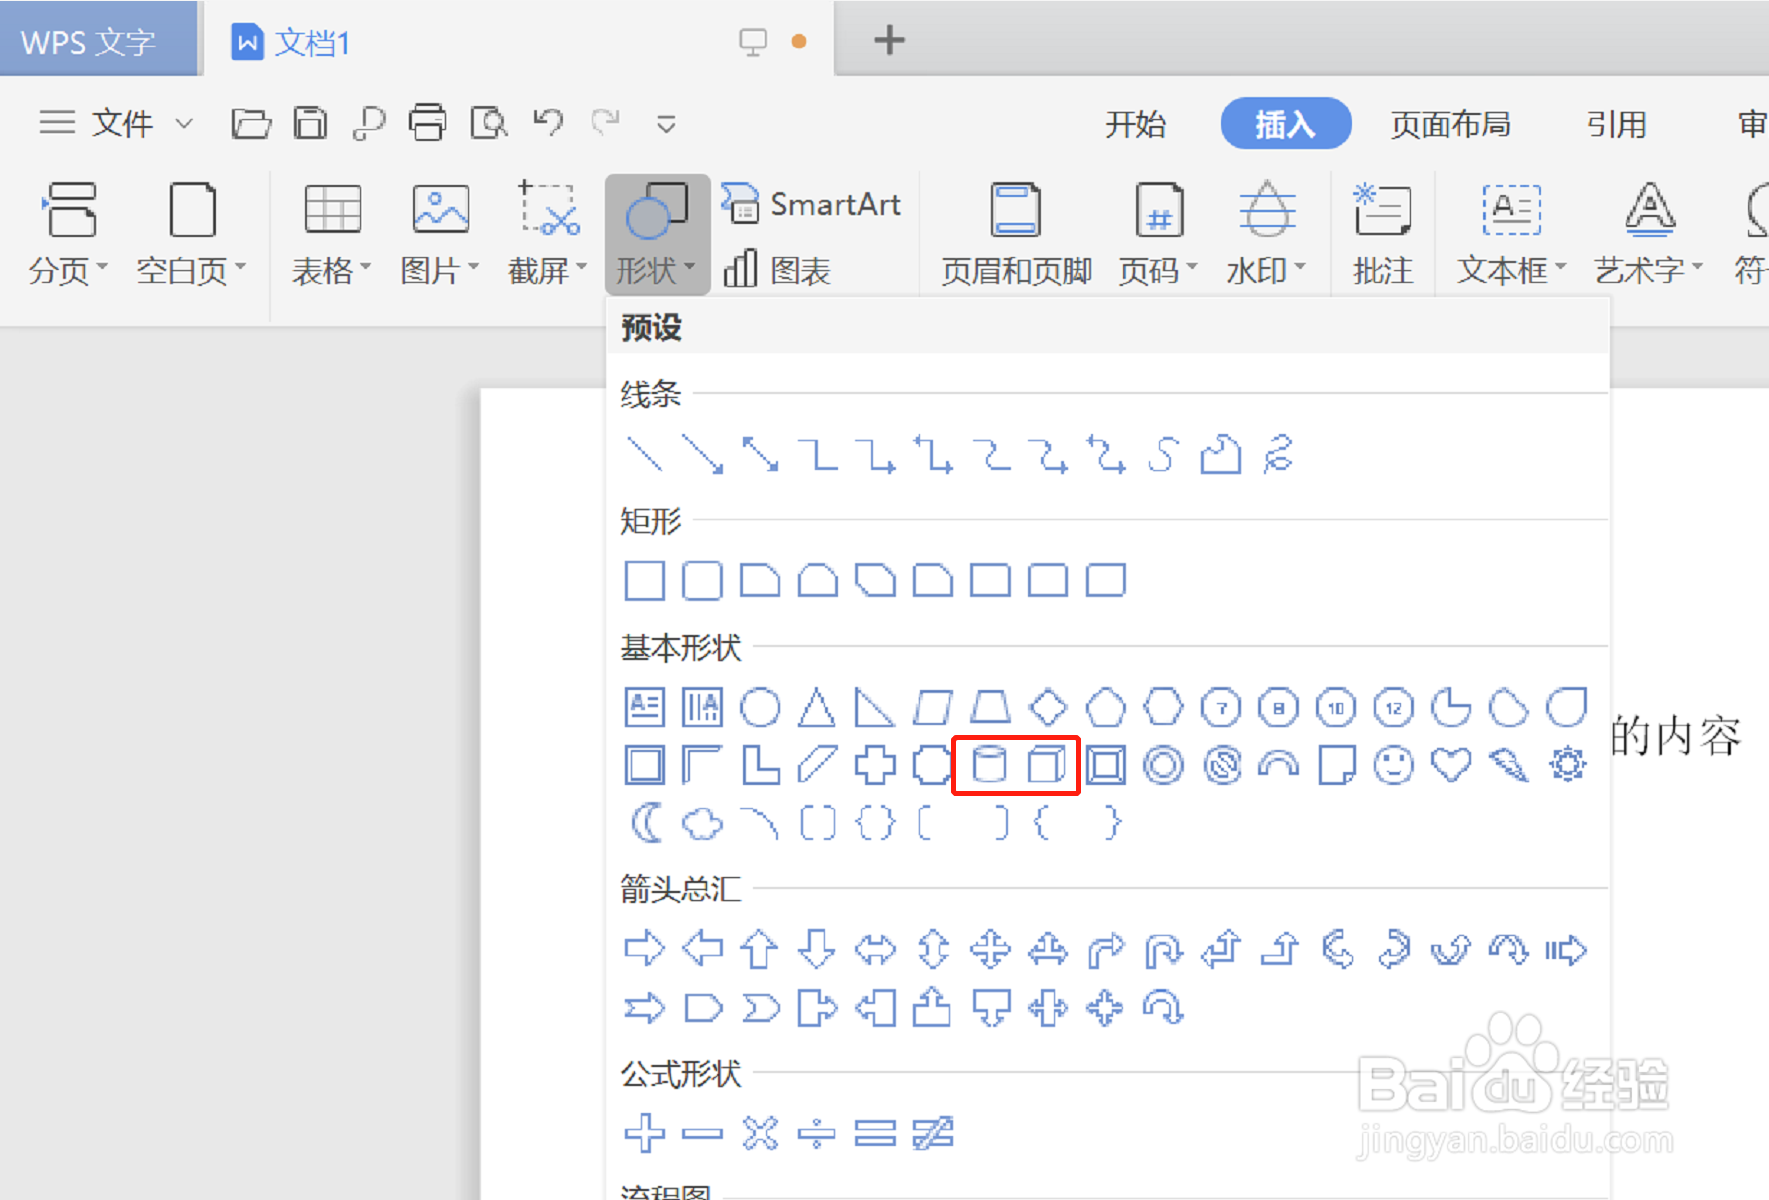Select the cylinder shape
This screenshot has height=1200, width=1769.
[990, 764]
